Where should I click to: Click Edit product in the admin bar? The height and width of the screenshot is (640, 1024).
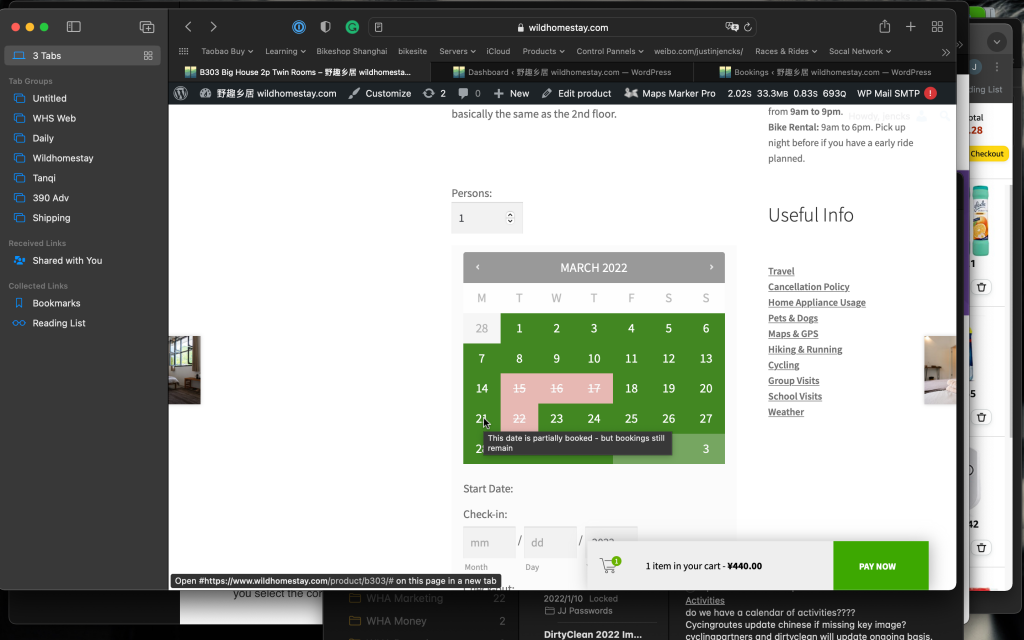[x=576, y=93]
